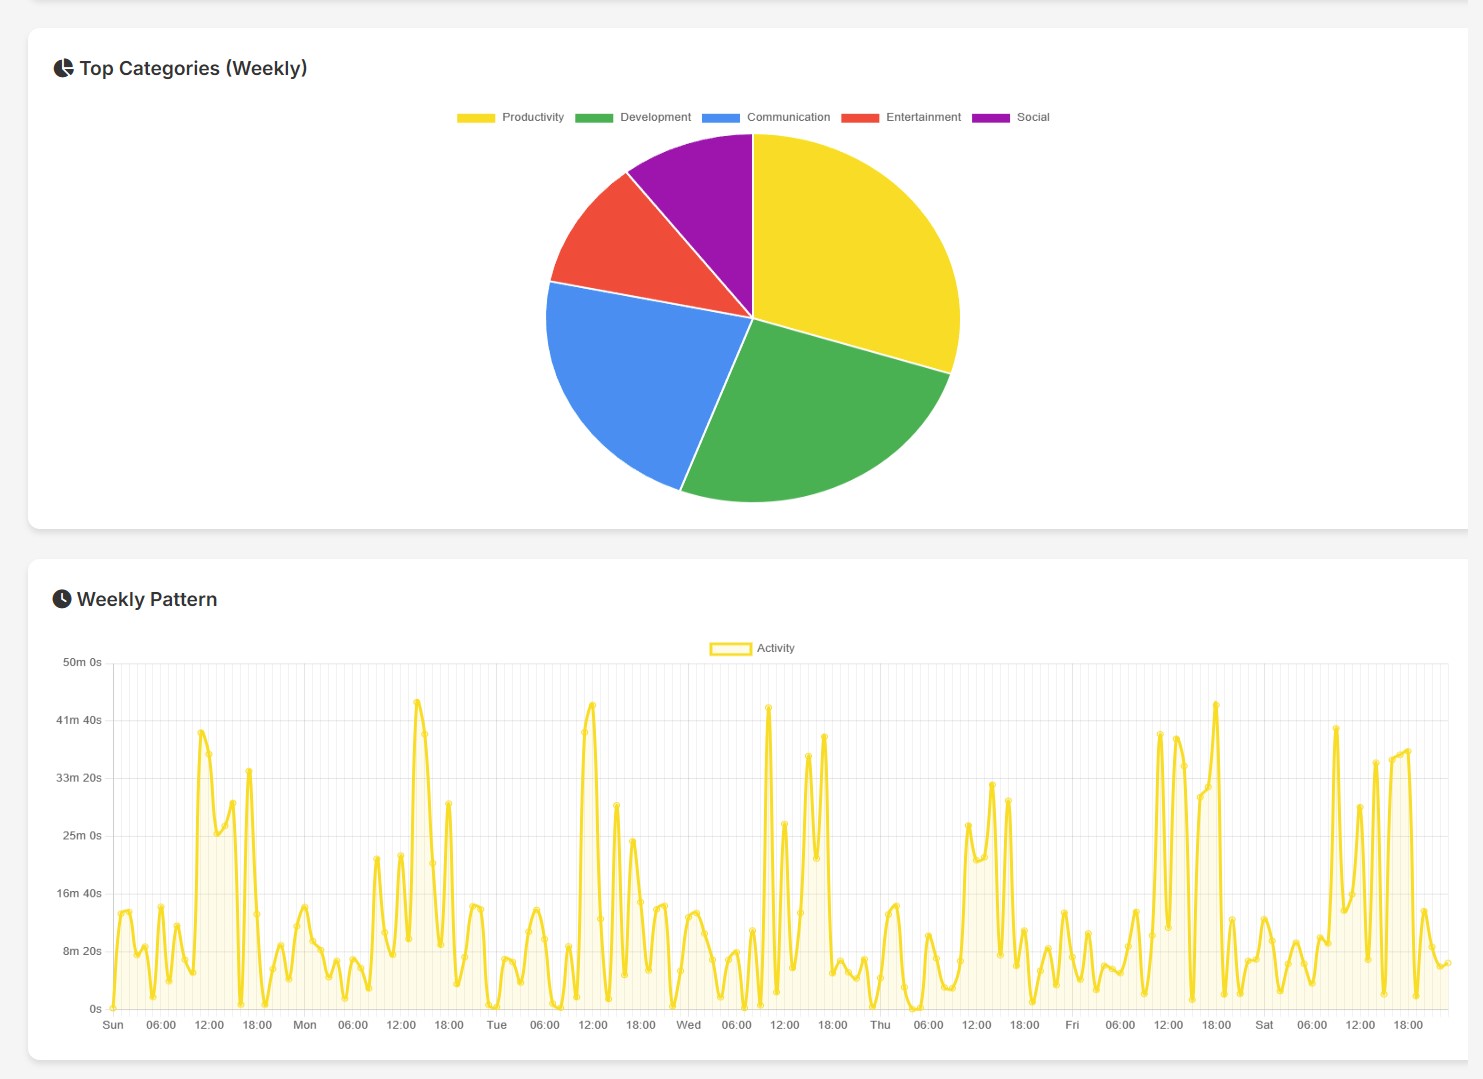
Task: Click the Top Categories (Weekly) heading
Action: pos(193,68)
